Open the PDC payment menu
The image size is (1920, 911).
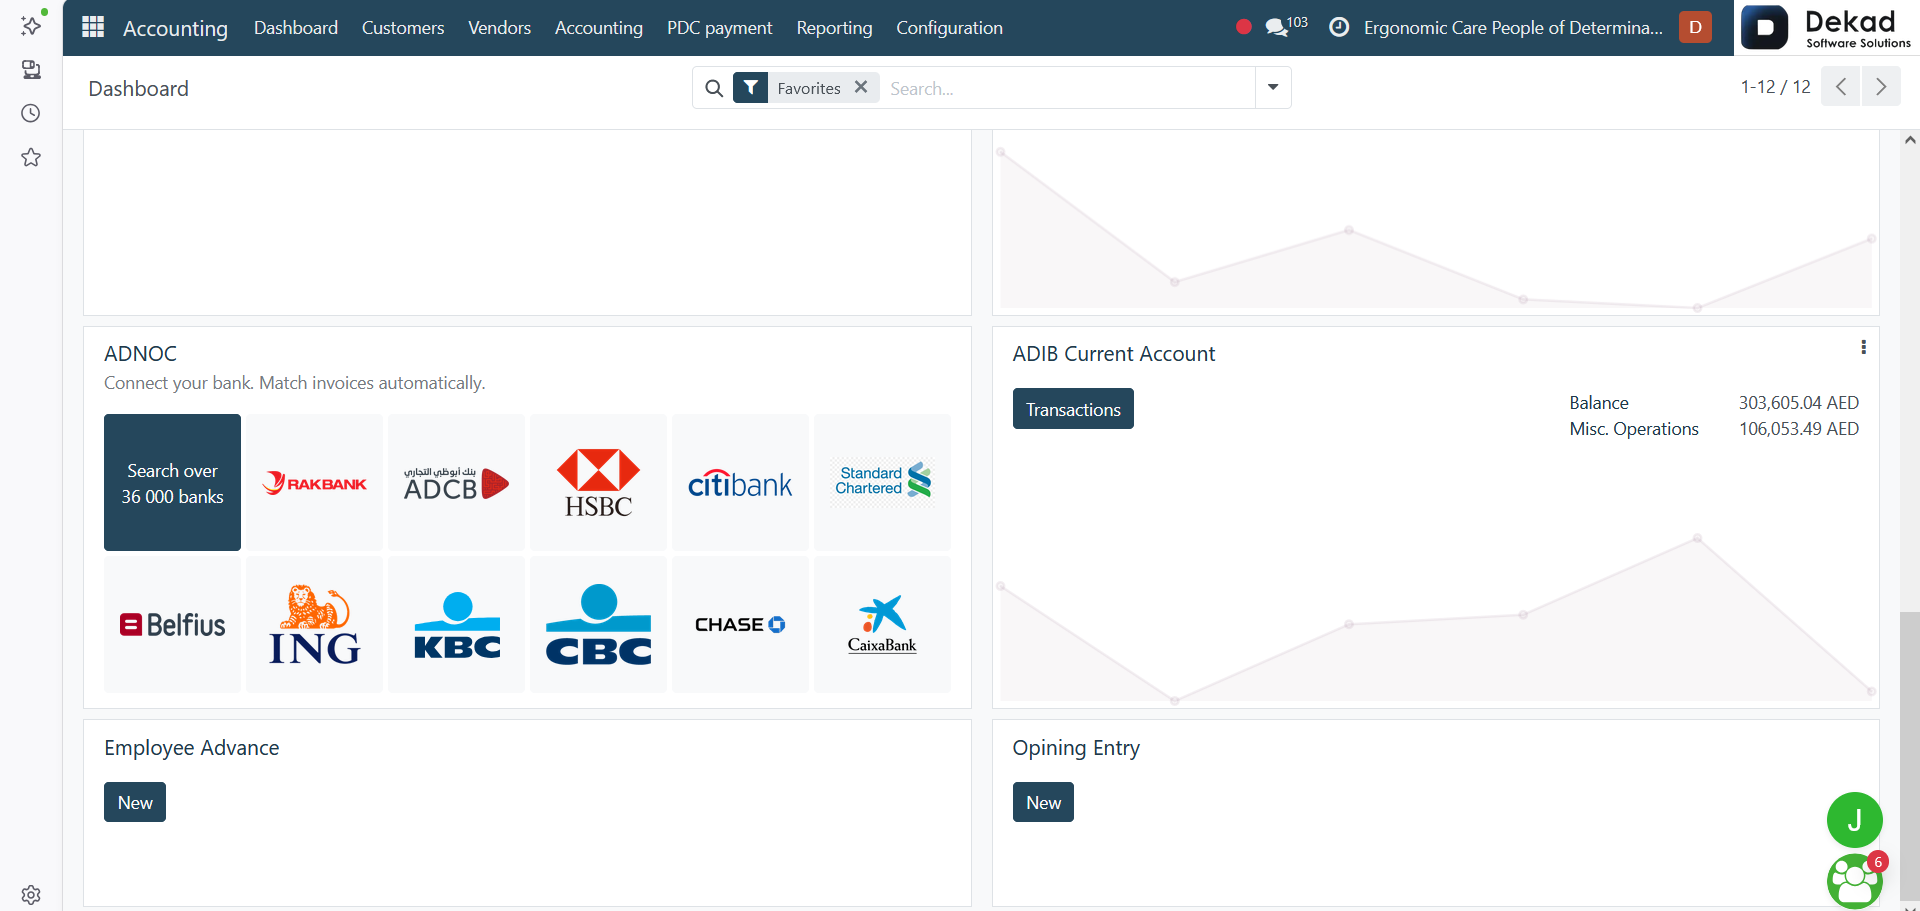[x=720, y=28]
